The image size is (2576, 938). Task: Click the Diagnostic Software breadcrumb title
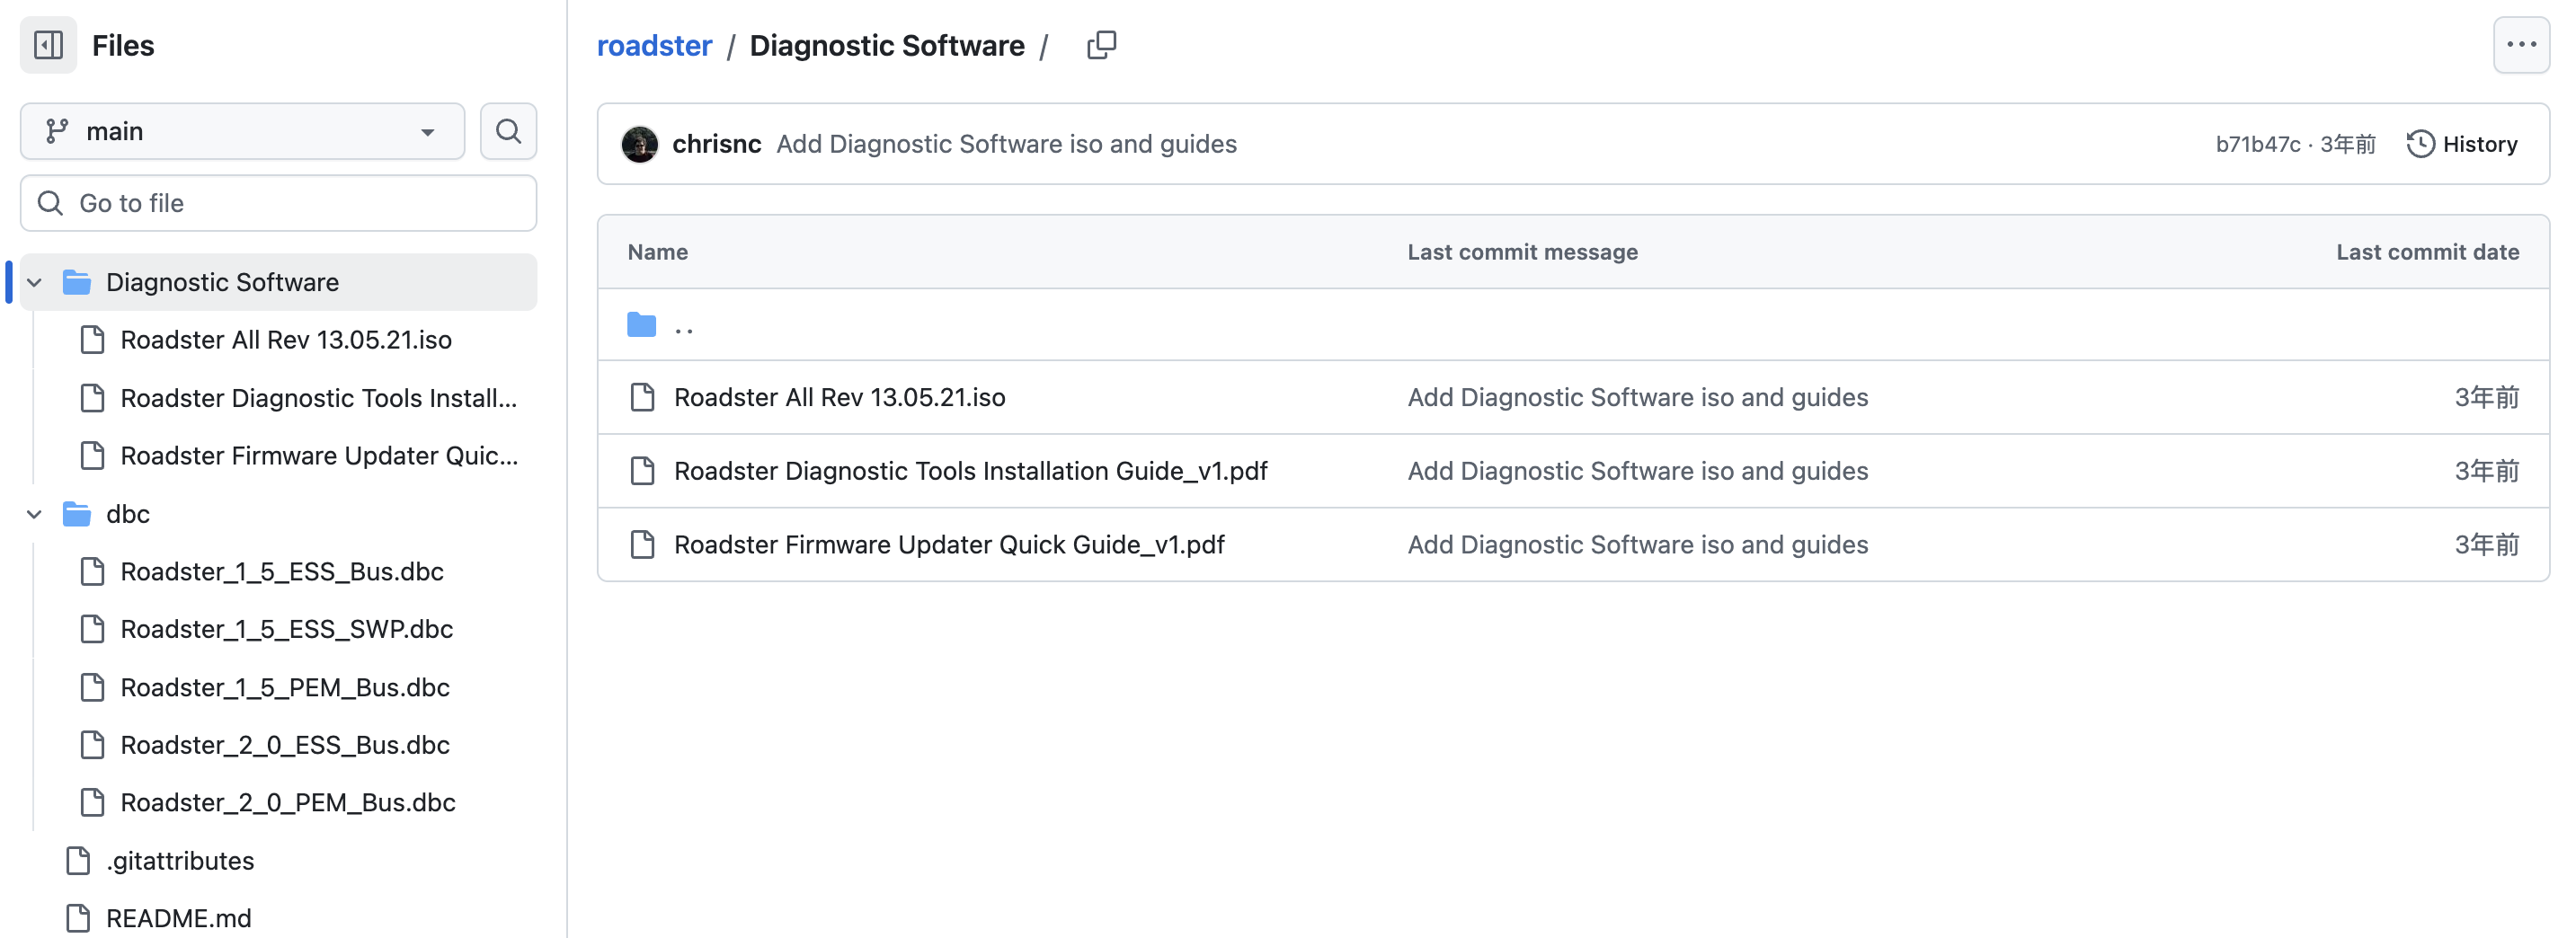point(887,46)
